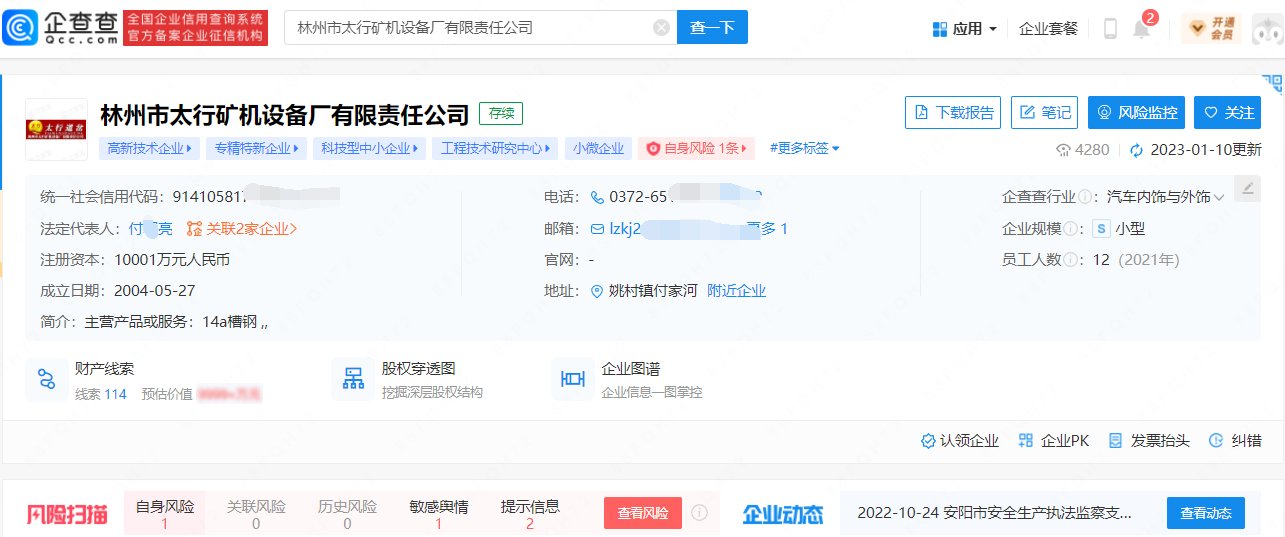Click the phone icon beside 电话
This screenshot has height=537, width=1285.
[598, 198]
